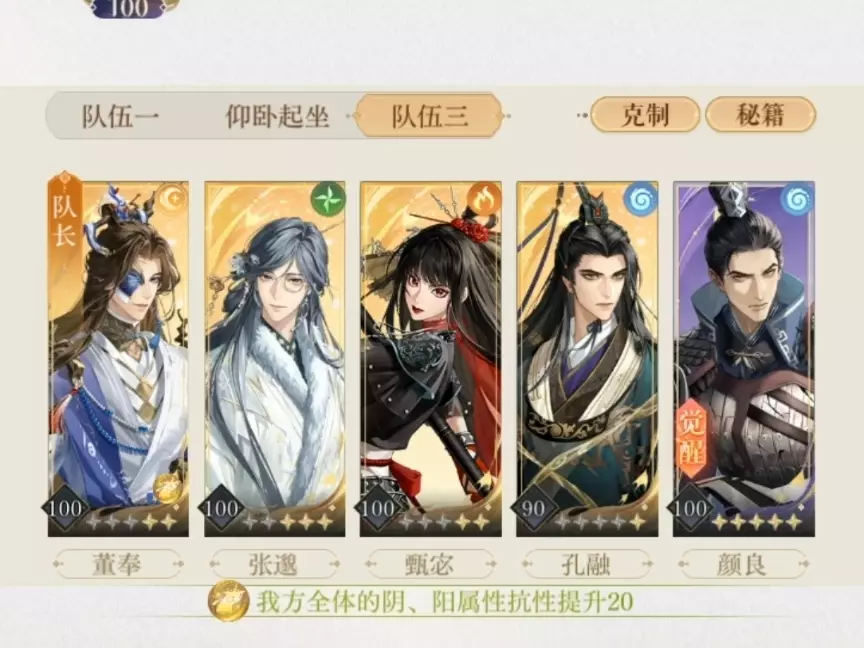Tap the green wind element icon on 张邈's card
The image size is (864, 648).
click(x=329, y=198)
